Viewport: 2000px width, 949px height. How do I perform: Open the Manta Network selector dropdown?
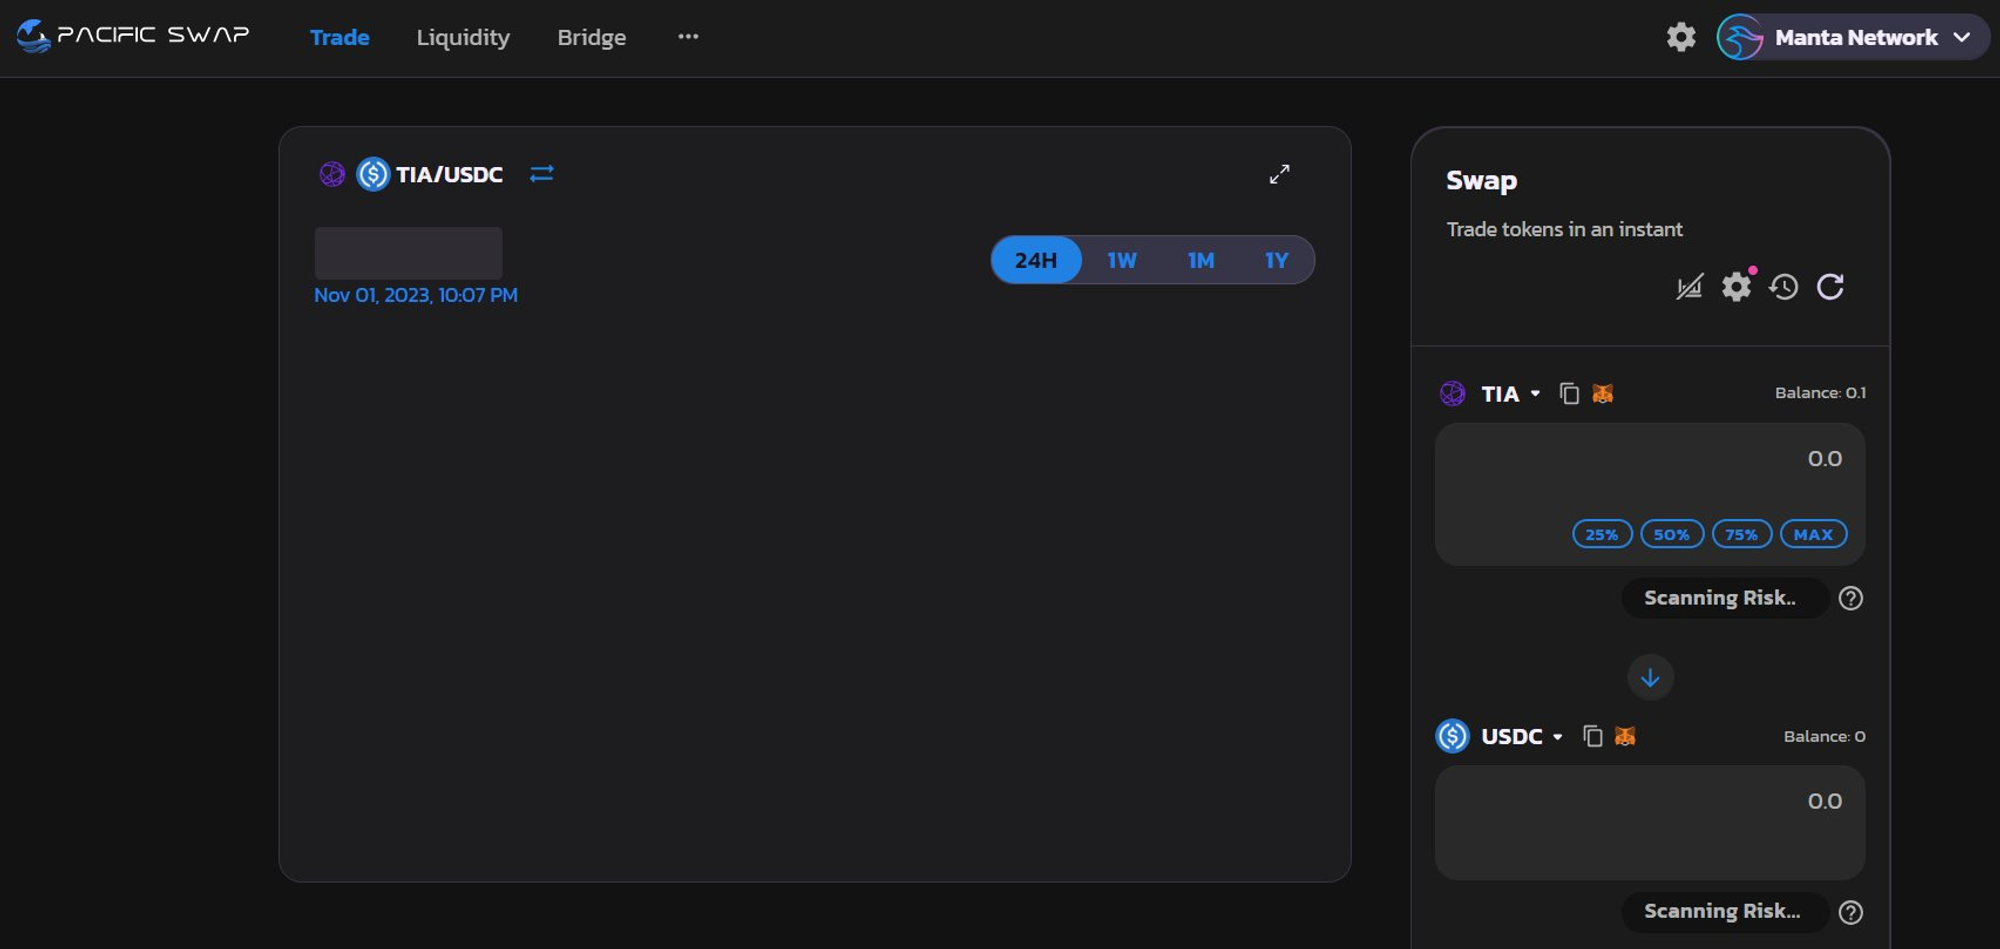(x=1853, y=37)
